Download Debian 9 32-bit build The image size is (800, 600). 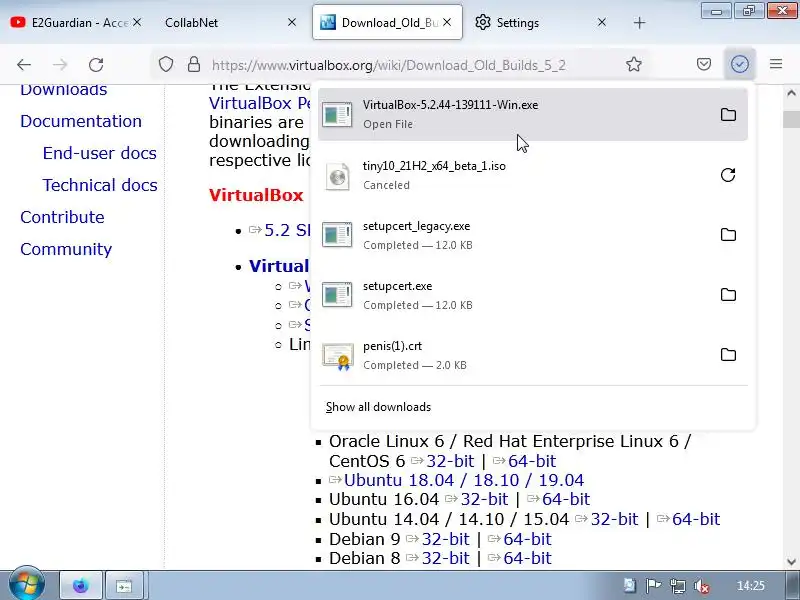point(445,539)
